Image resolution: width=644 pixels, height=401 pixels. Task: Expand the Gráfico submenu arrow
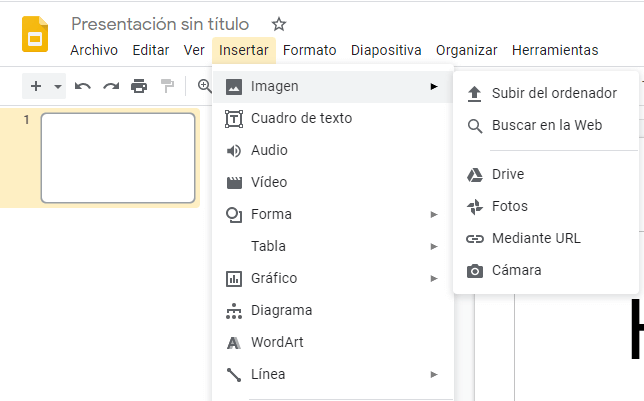click(x=434, y=279)
